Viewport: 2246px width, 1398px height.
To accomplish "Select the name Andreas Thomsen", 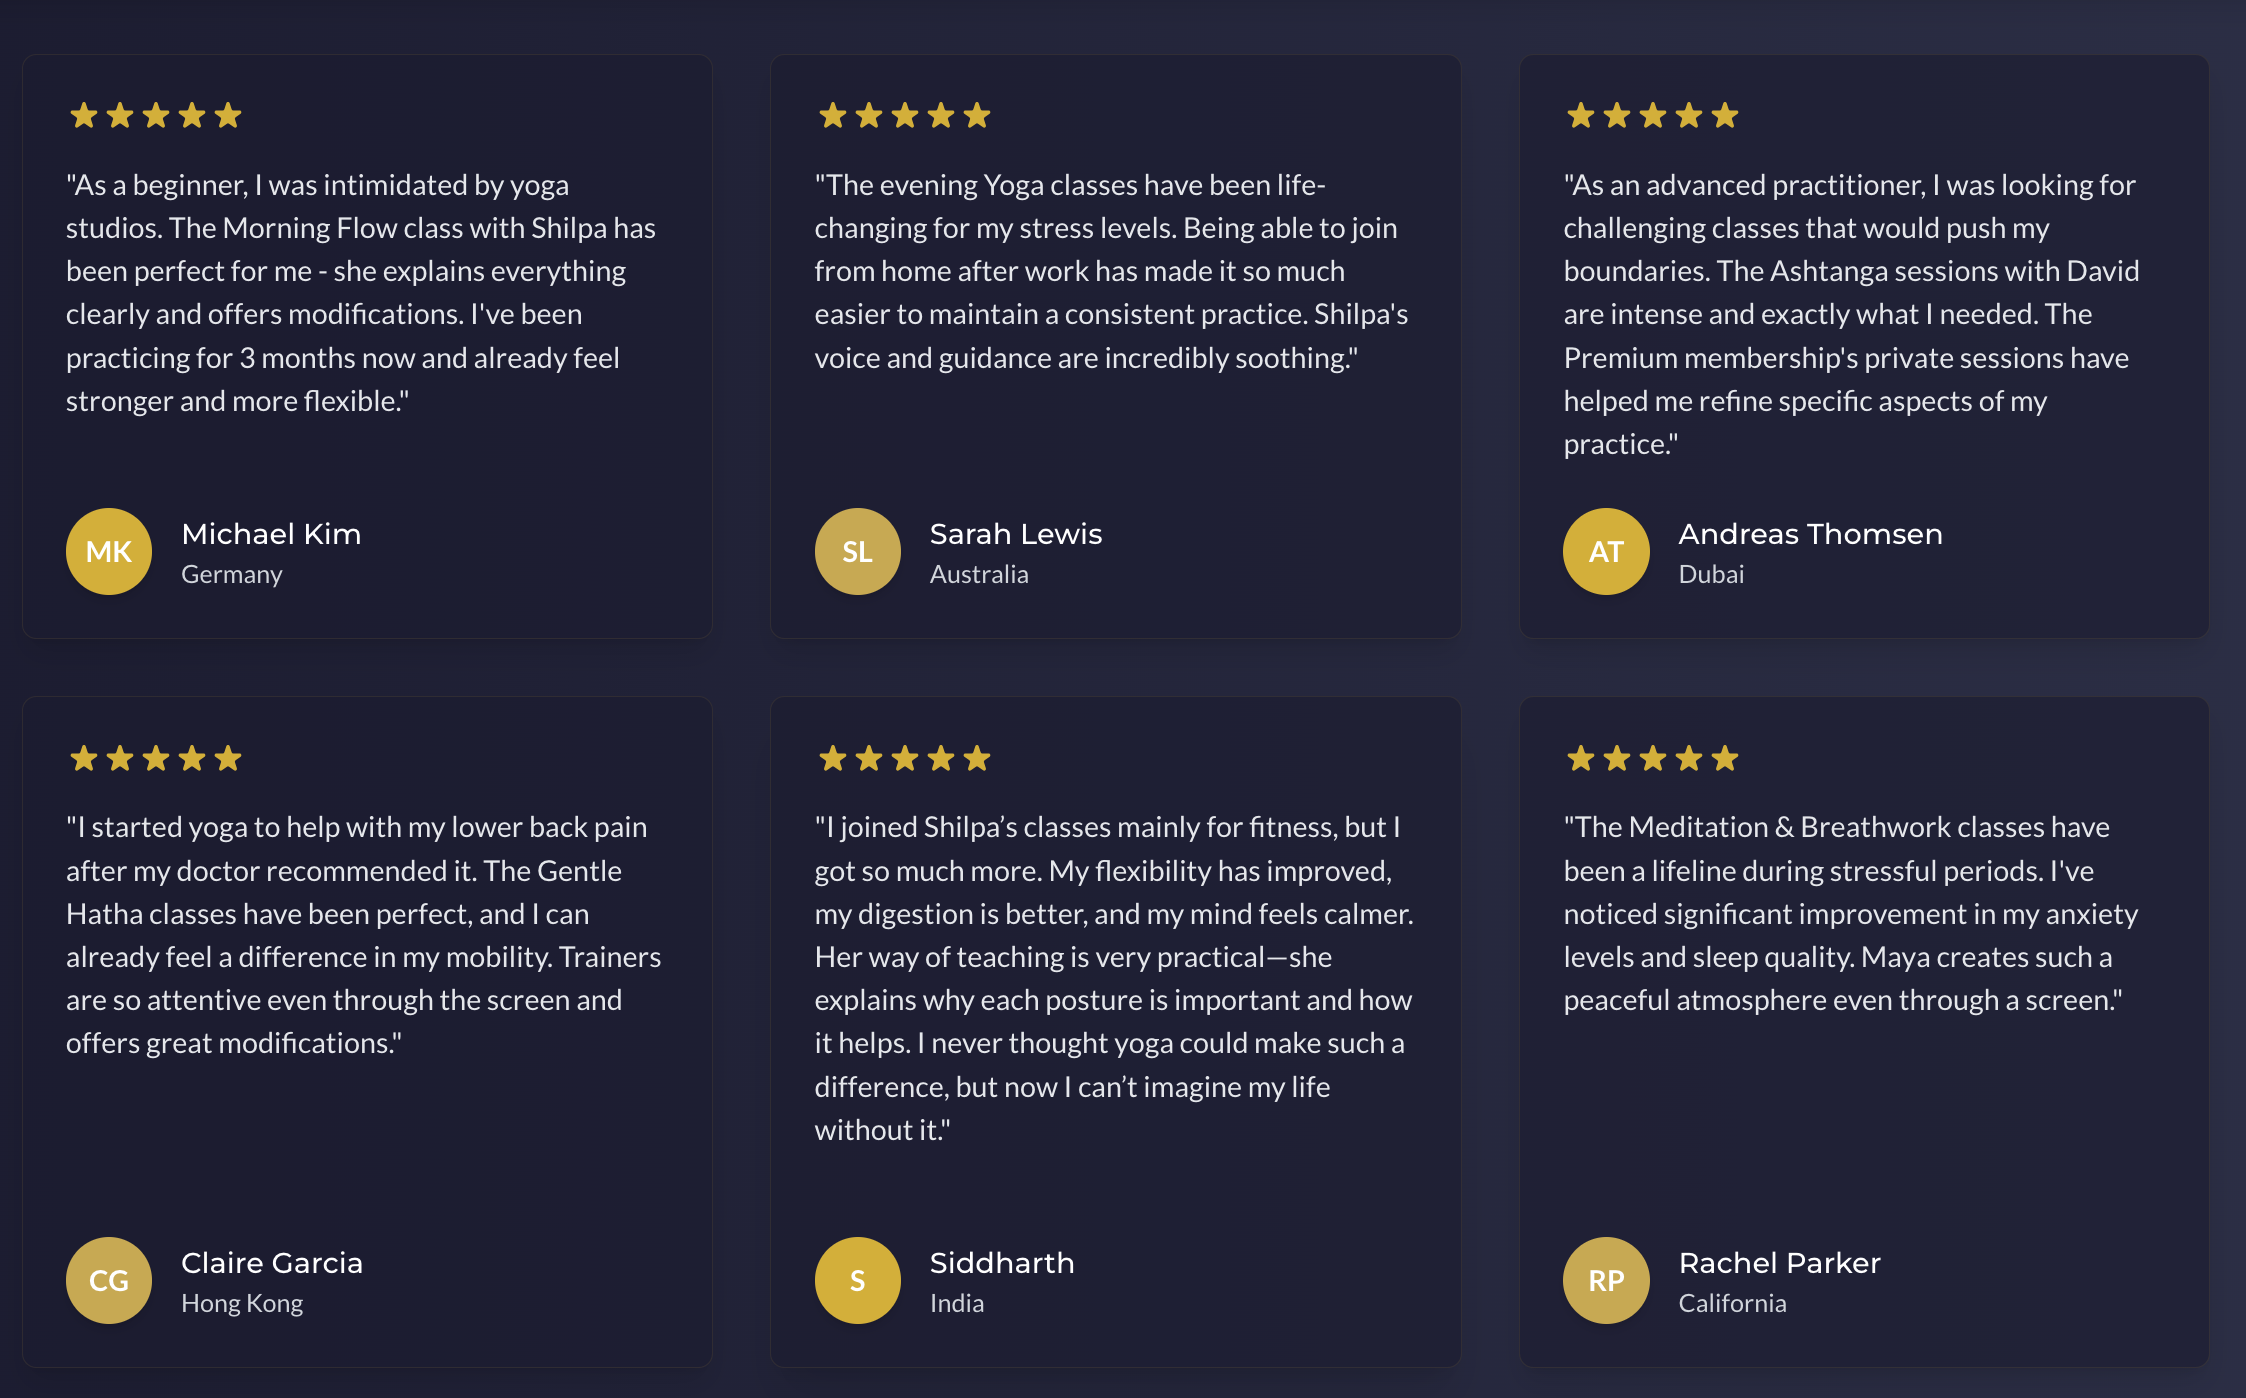I will 1810,534.
